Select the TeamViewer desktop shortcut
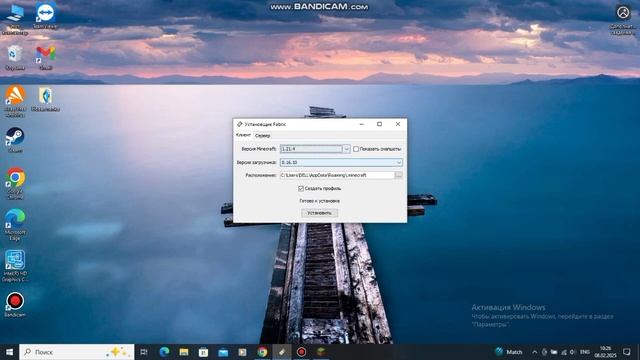Image resolution: width=640 pixels, height=360 pixels. pos(45,16)
